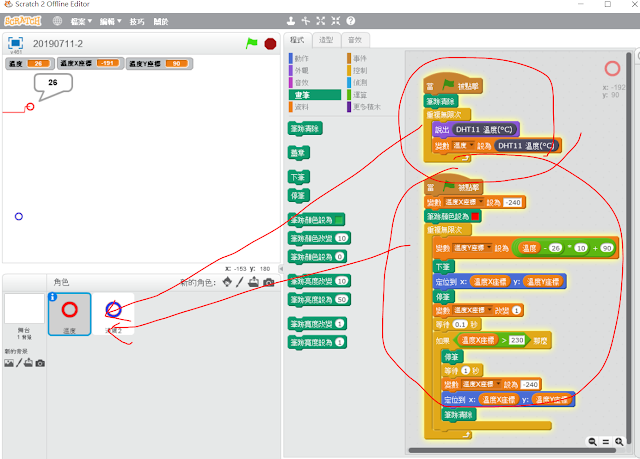Paint new sprite with brush icon
Image resolution: width=640 pixels, height=459 pixels.
tap(240, 282)
